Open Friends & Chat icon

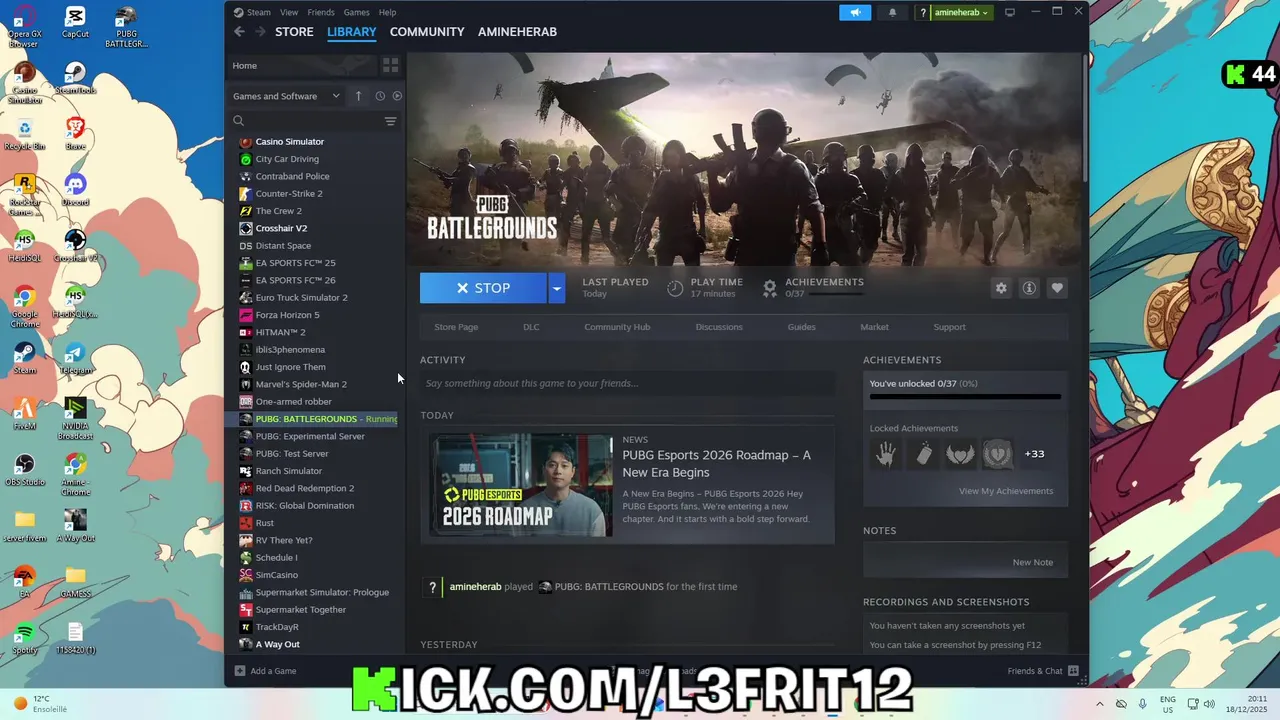click(x=1073, y=671)
